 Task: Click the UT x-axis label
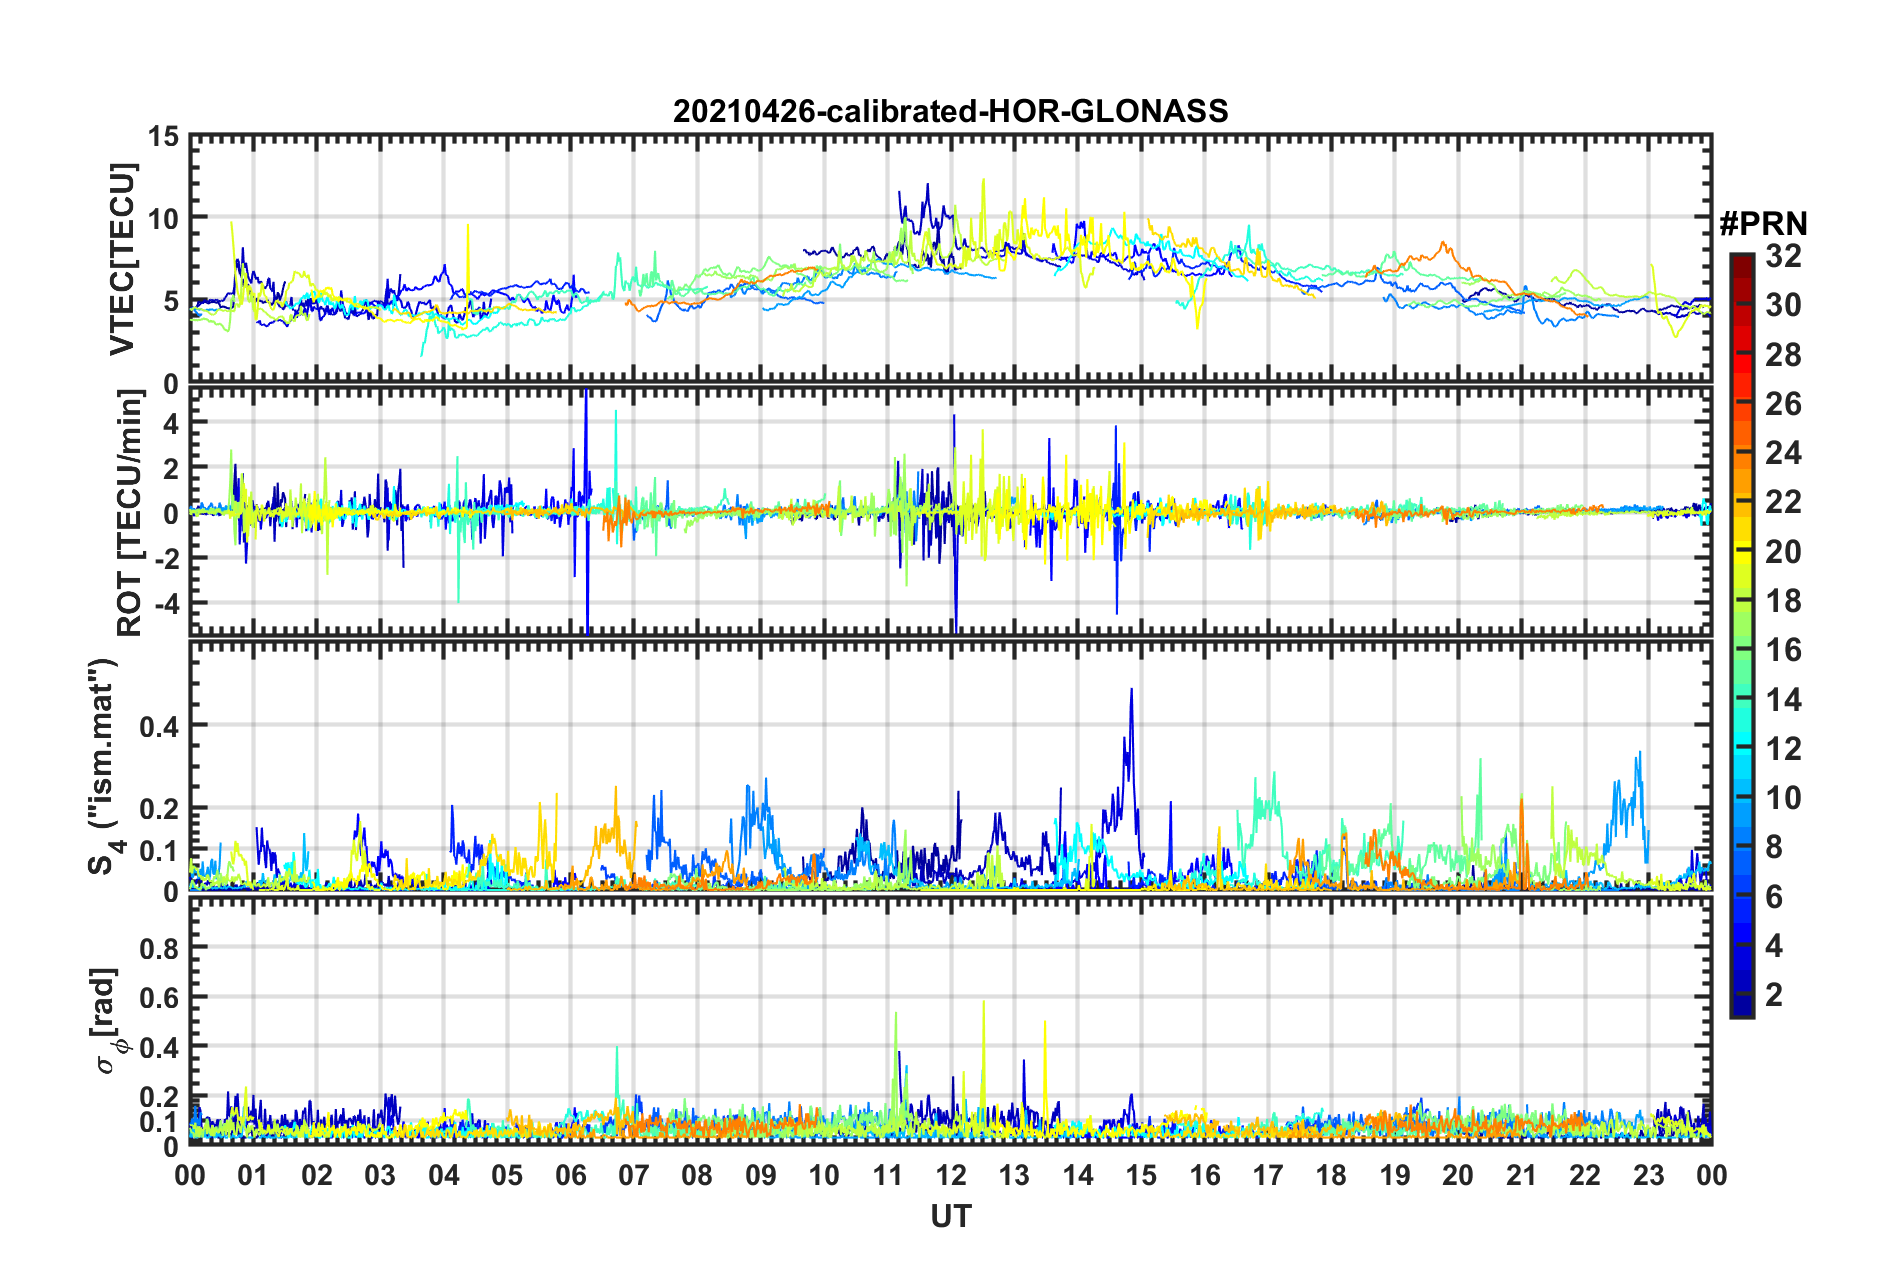pyautogui.click(x=950, y=1216)
